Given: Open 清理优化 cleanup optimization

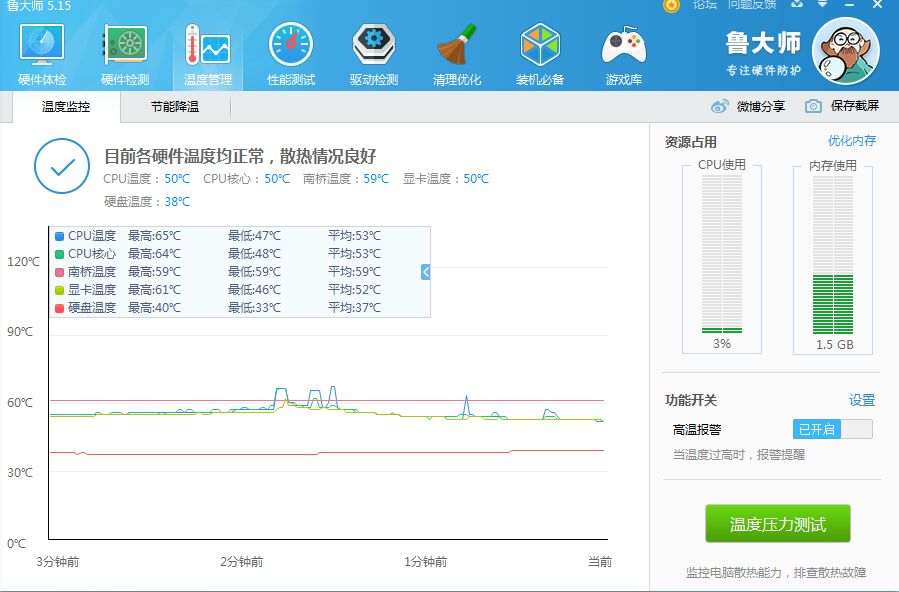Looking at the screenshot, I should (x=457, y=55).
